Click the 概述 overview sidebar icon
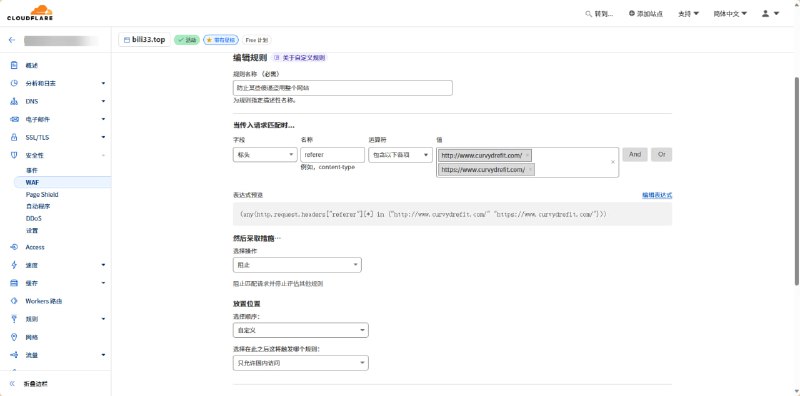This screenshot has width=800, height=396. point(14,65)
